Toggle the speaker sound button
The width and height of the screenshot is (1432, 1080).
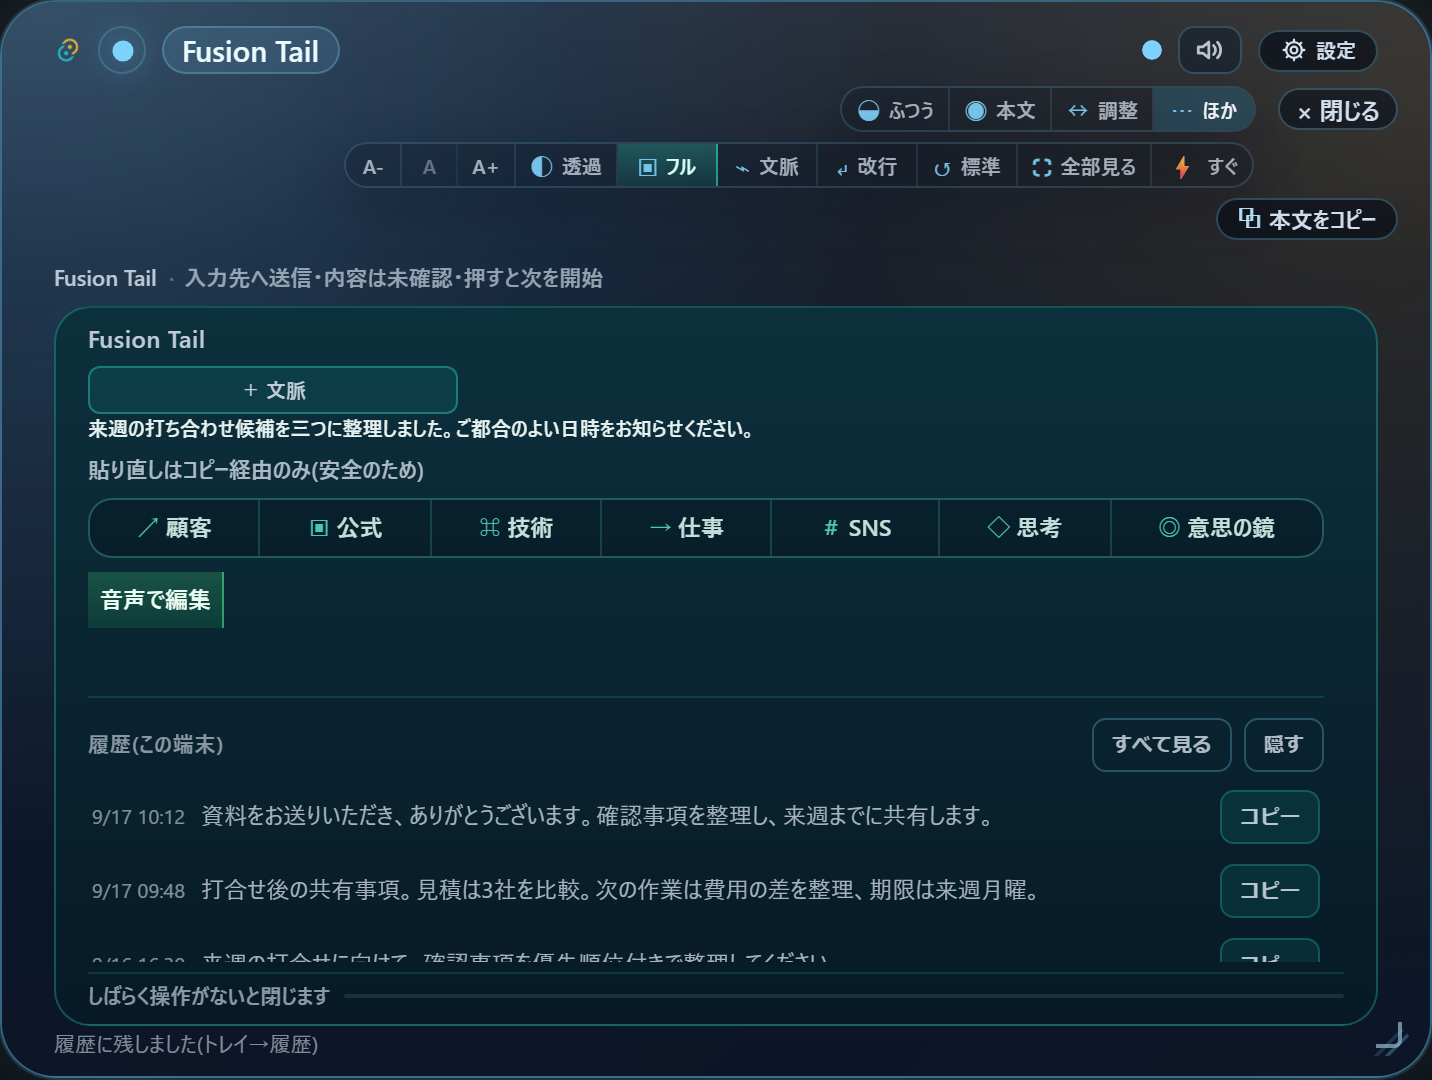click(x=1209, y=50)
